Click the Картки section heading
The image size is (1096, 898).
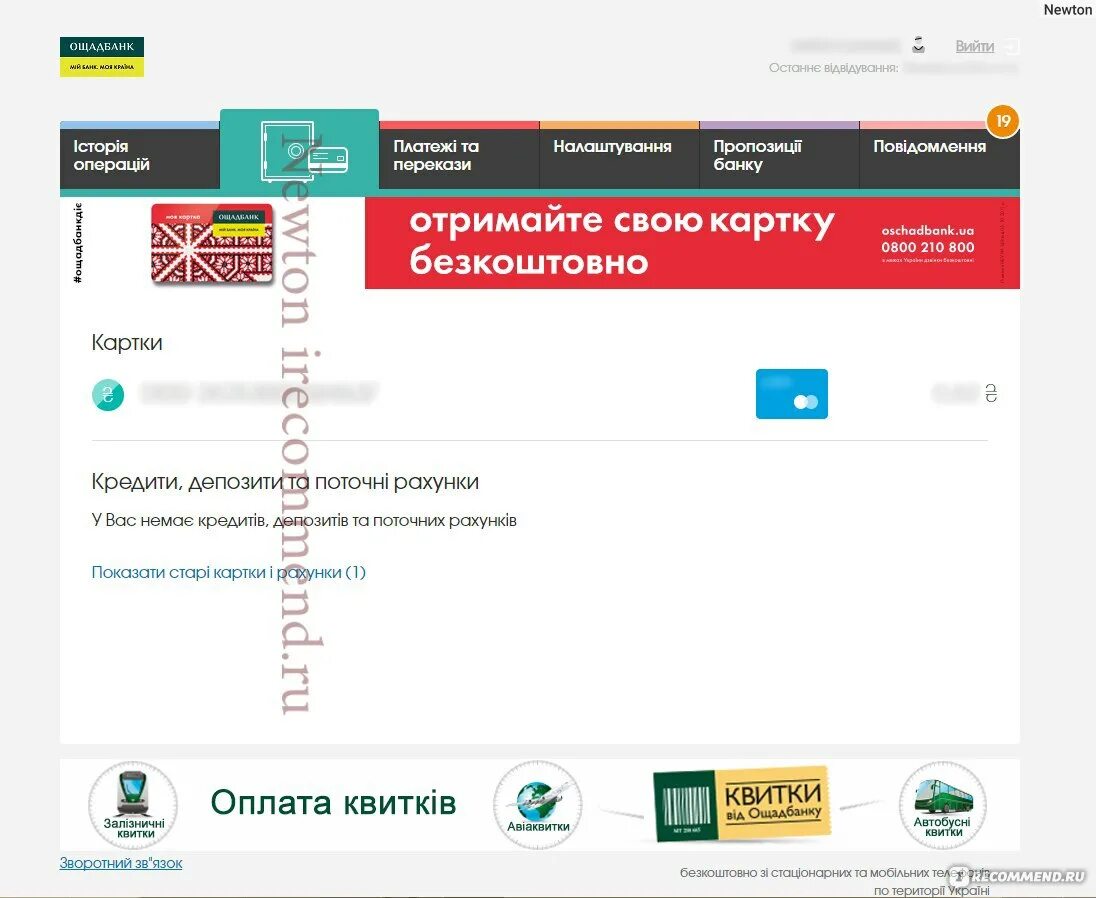click(x=127, y=342)
